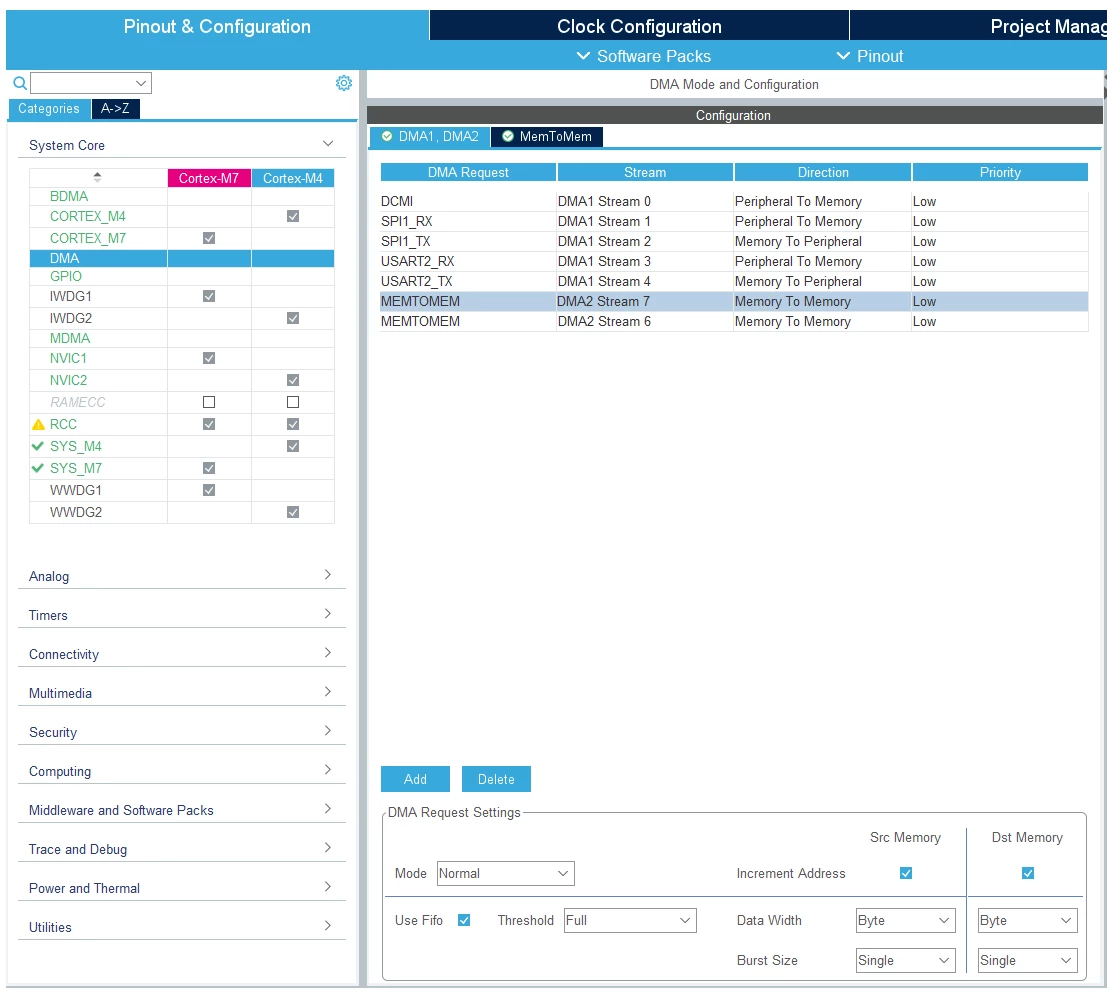Click the Delete button
The image size is (1107, 993).
click(x=496, y=779)
